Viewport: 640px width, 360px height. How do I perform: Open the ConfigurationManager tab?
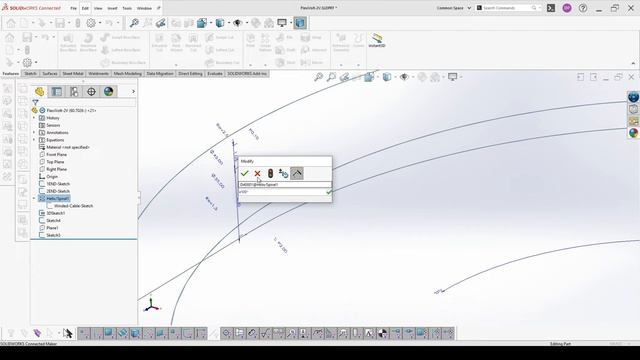tap(74, 91)
